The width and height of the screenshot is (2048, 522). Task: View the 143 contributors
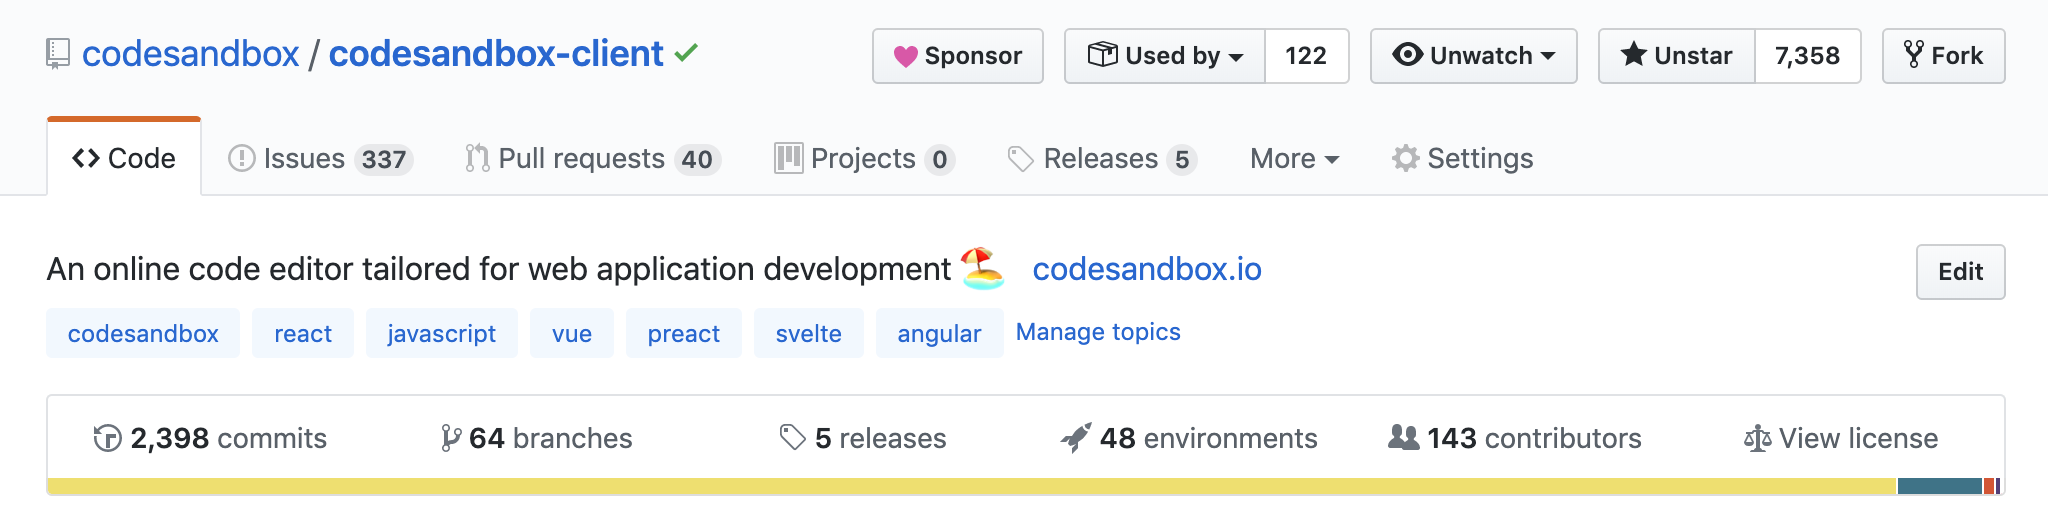[x=1515, y=438]
